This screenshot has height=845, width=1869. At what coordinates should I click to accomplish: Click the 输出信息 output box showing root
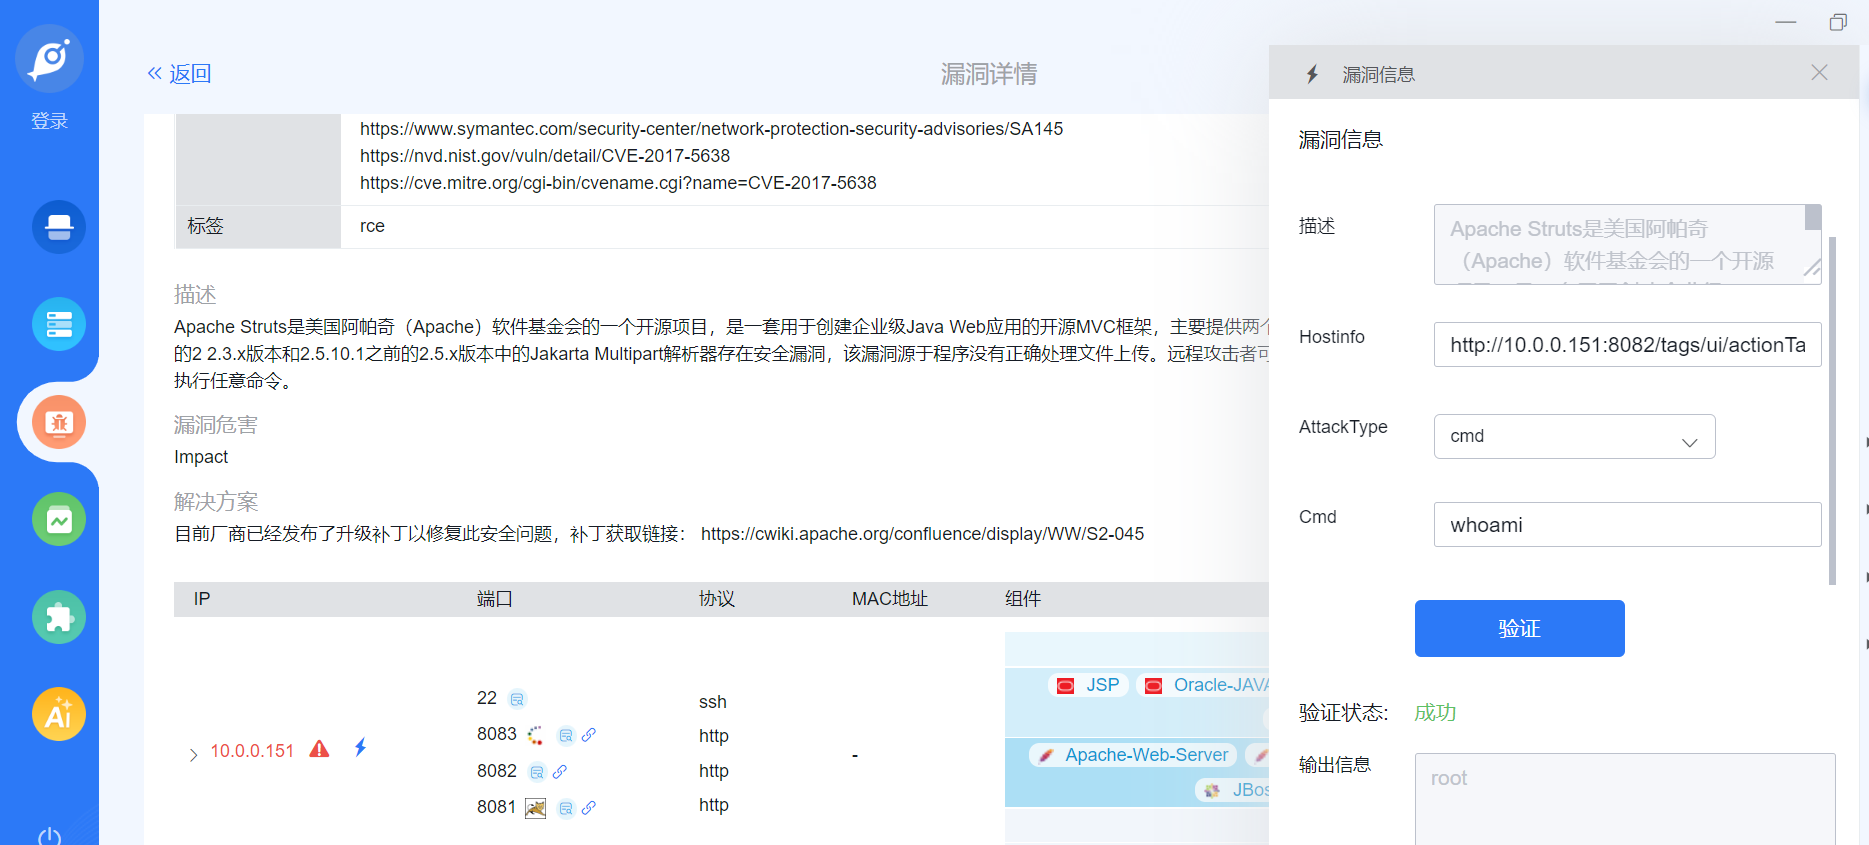click(1625, 799)
